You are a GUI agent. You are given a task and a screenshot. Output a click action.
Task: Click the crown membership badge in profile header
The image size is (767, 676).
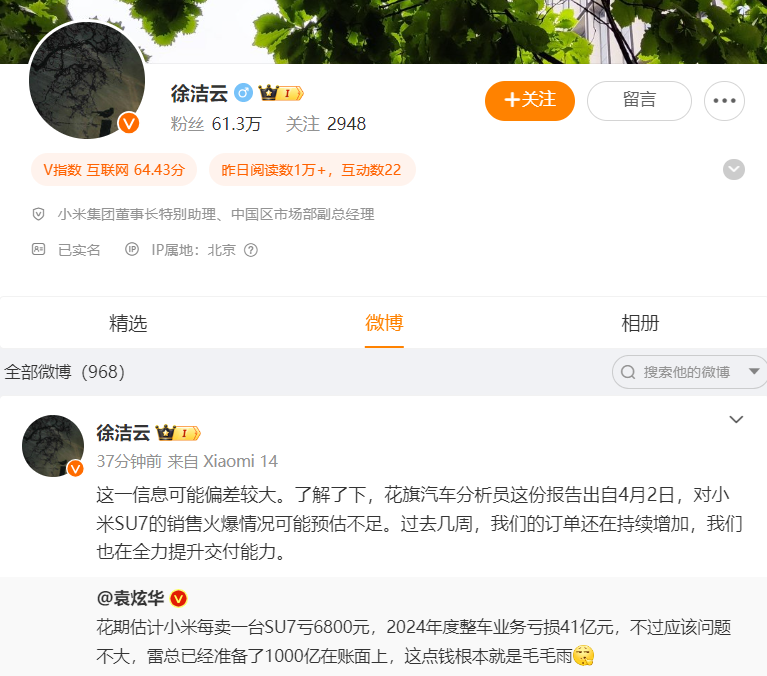[281, 92]
